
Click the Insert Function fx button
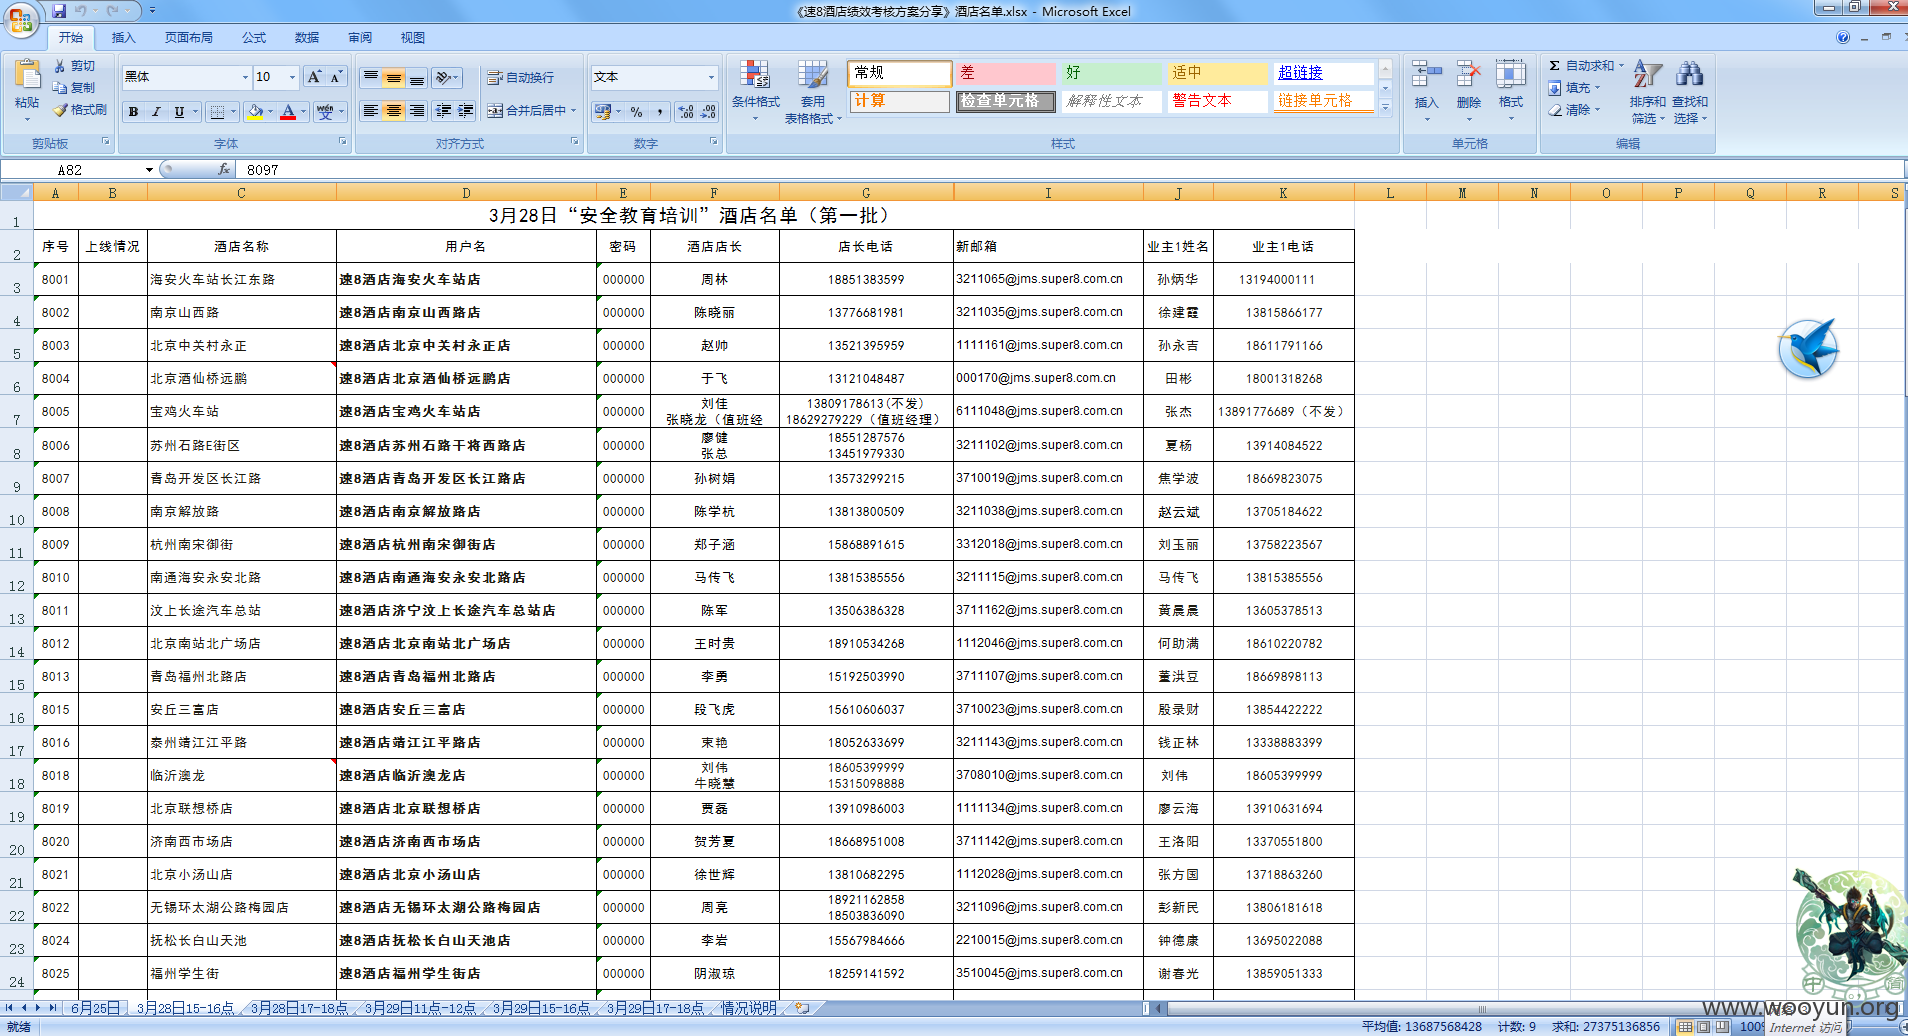tap(224, 170)
